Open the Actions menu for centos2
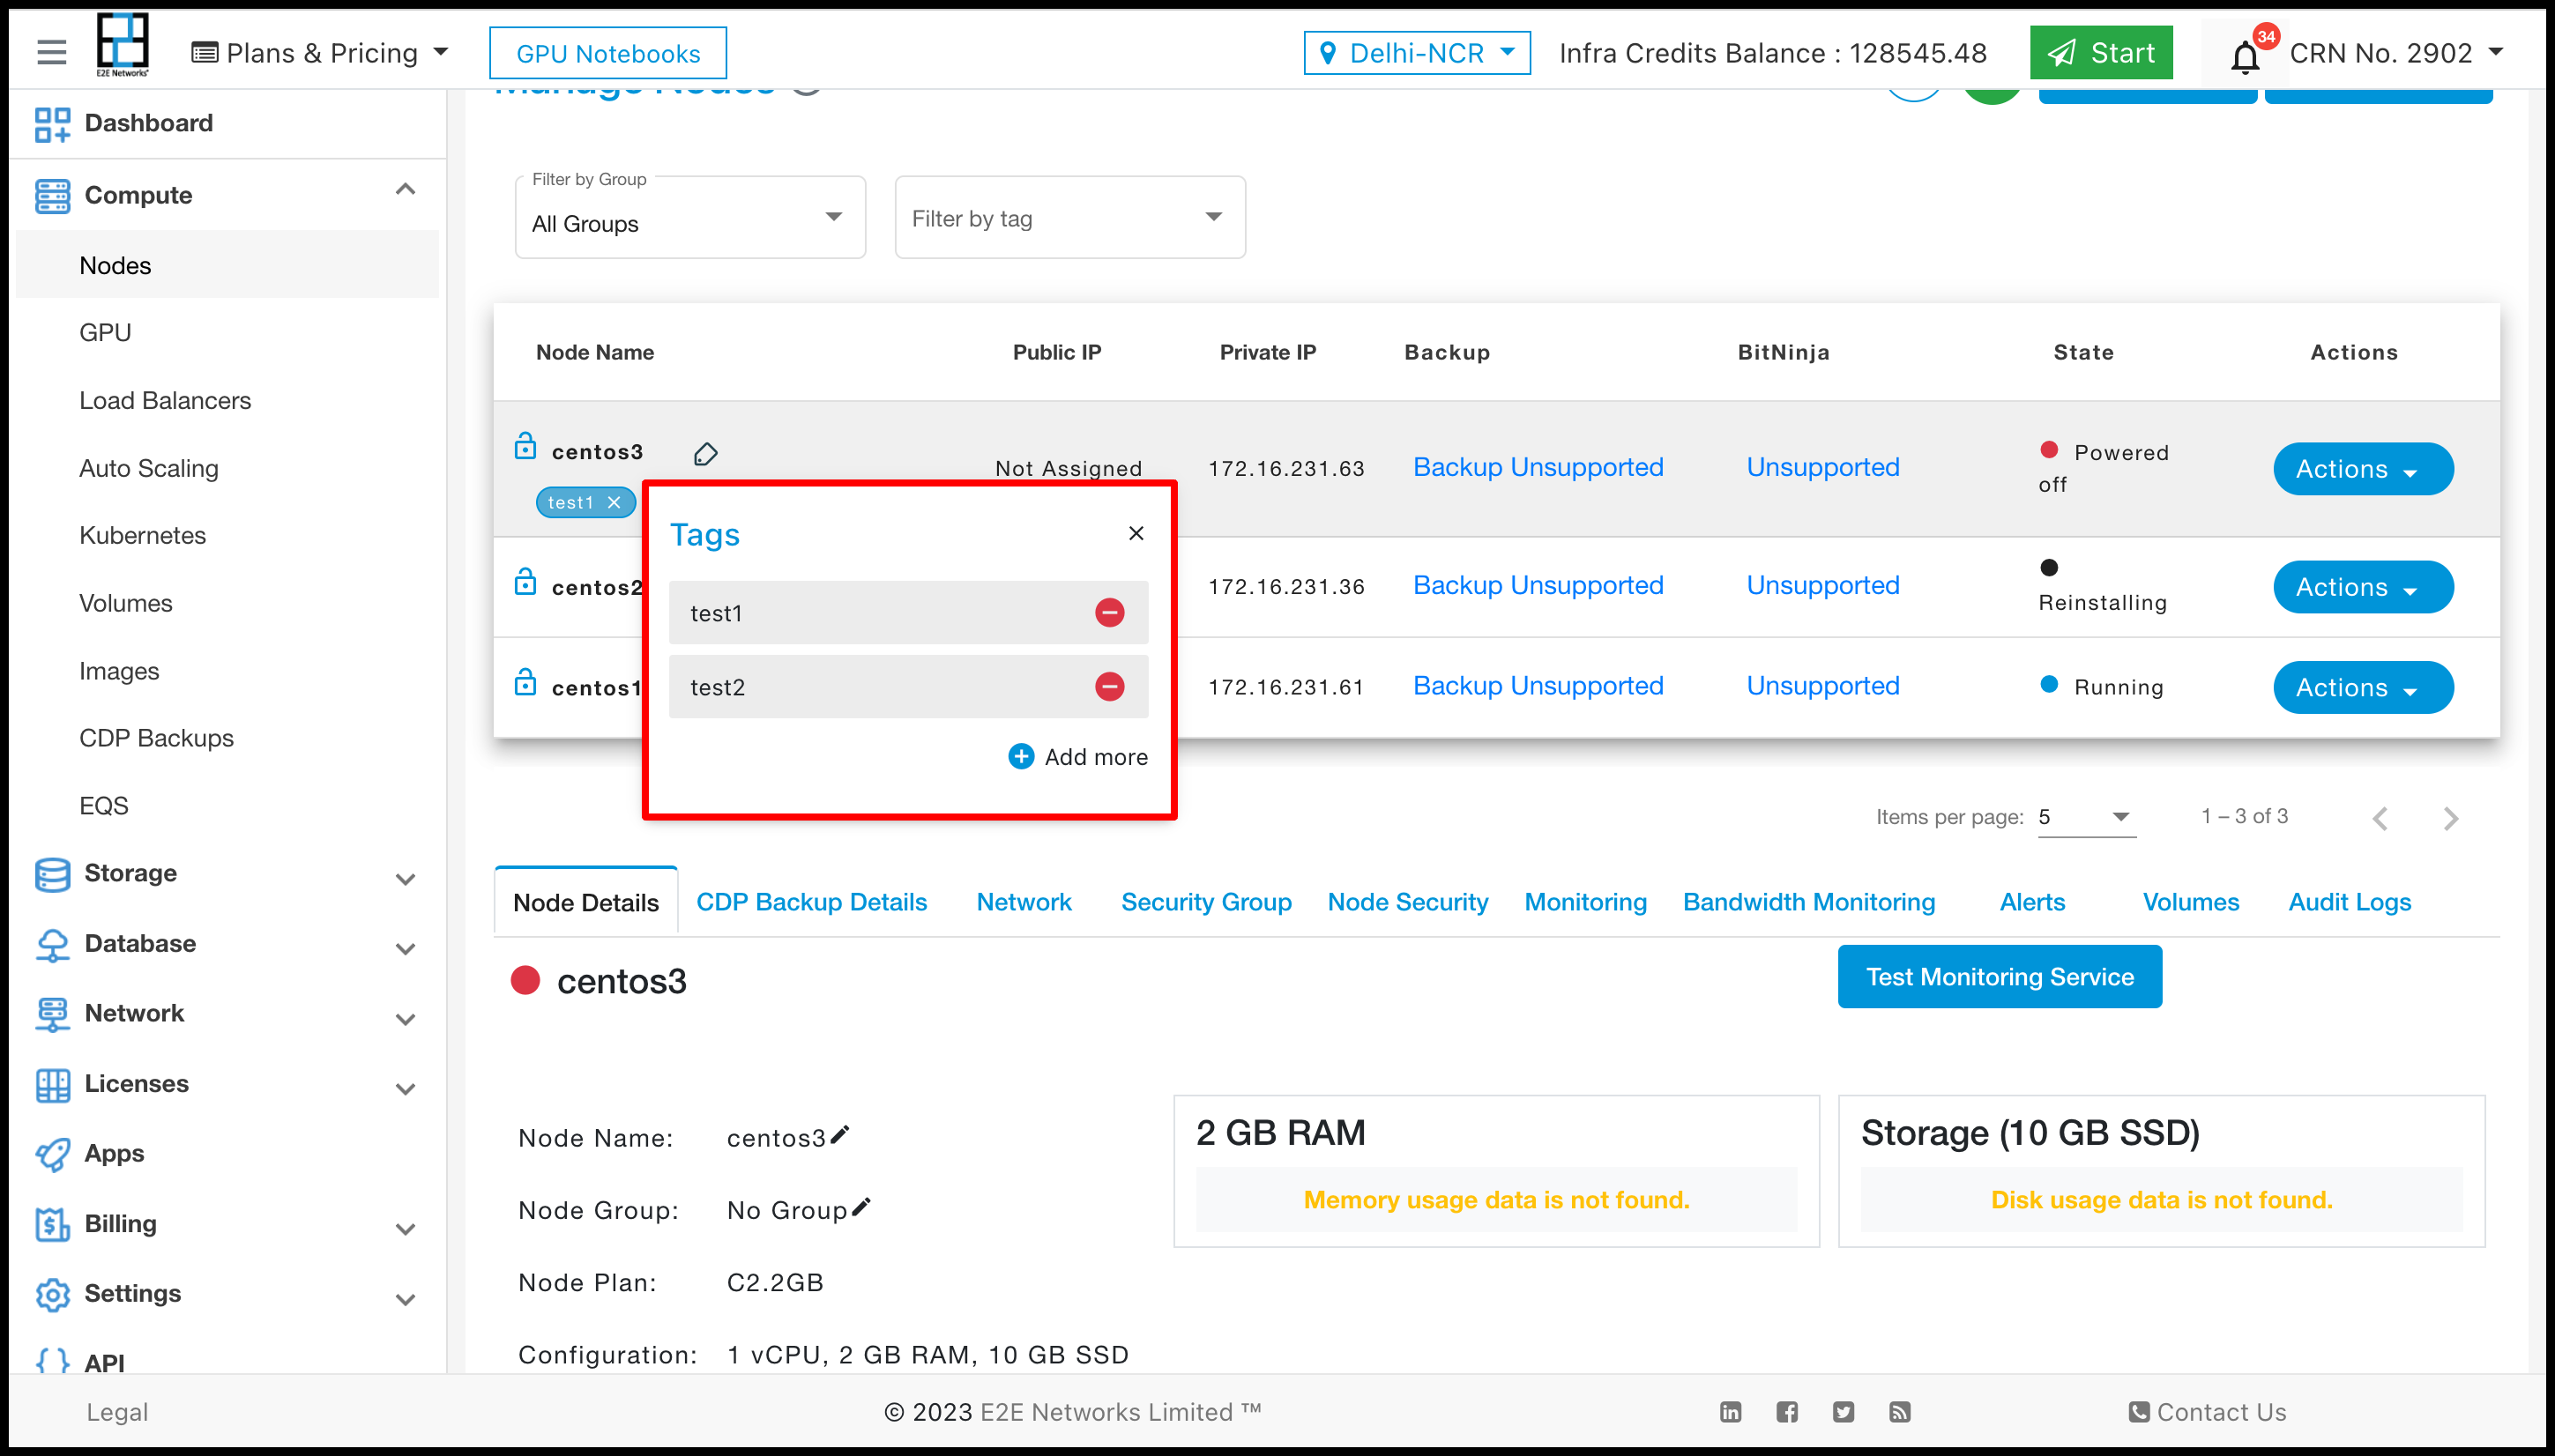Image resolution: width=2555 pixels, height=1456 pixels. pyautogui.click(x=2363, y=587)
